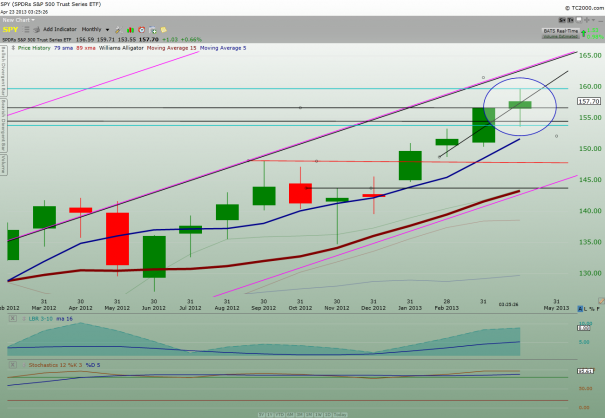Close the LBR 3-10 indicator pane
605x418 pixels.
[x=13, y=318]
